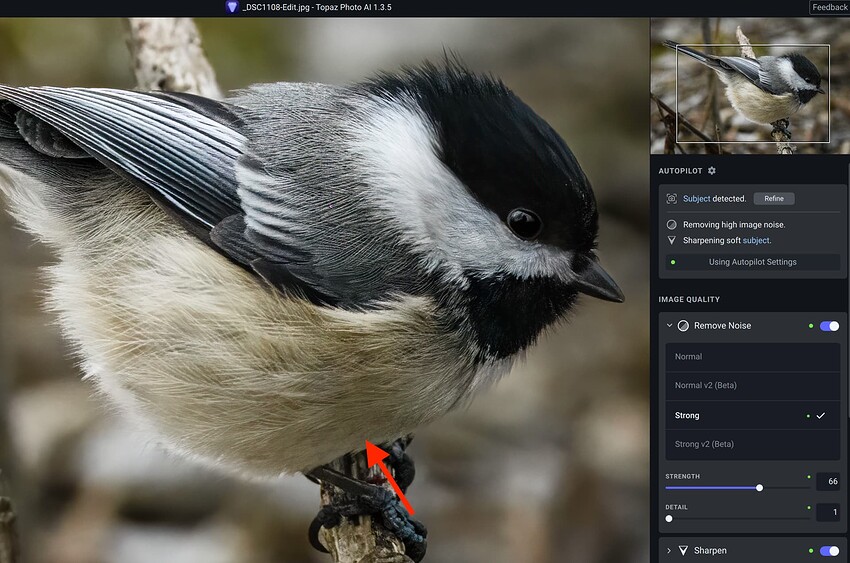Screen dimensions: 850x563
Task: Click the sharpening icon beside 'Sharpening soft subject'
Action: click(672, 240)
